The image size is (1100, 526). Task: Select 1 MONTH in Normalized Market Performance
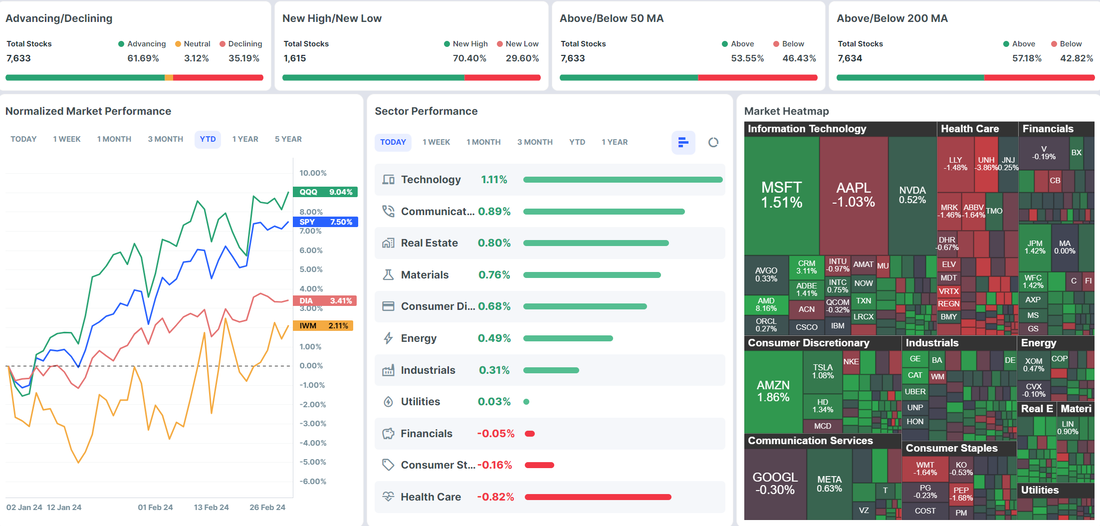[114, 140]
